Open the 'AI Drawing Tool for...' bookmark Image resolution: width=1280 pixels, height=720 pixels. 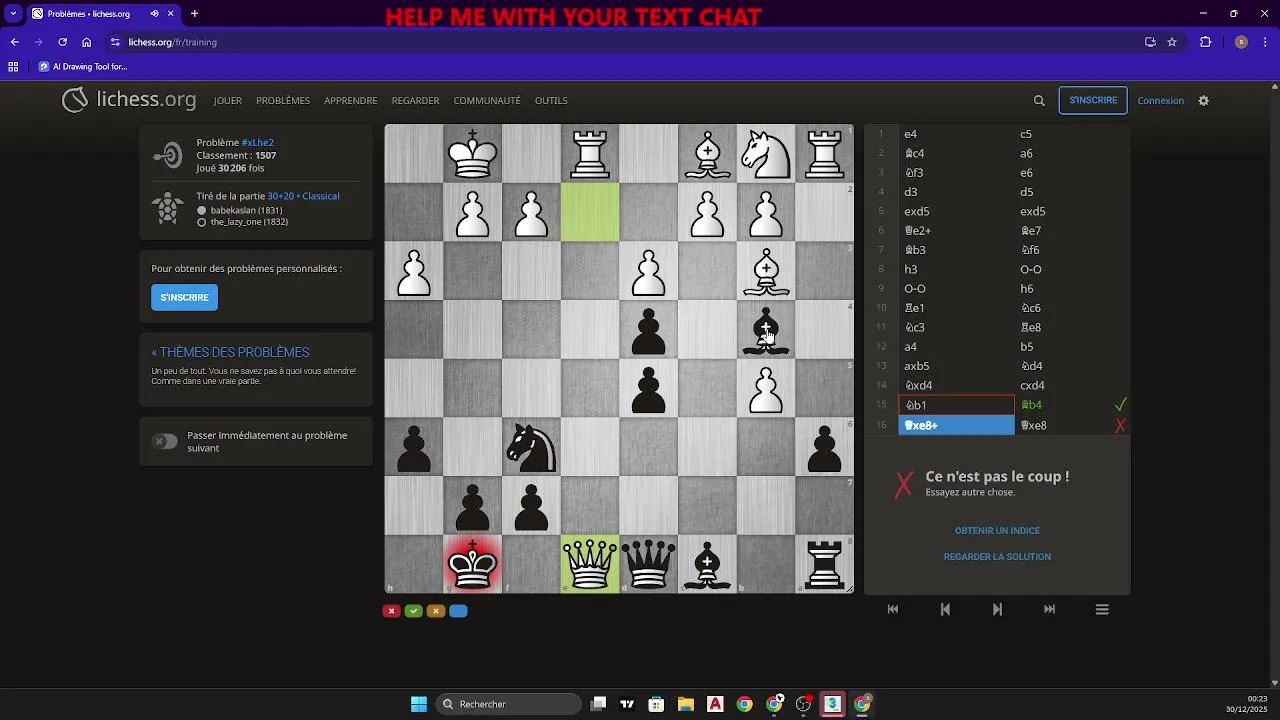coord(83,67)
